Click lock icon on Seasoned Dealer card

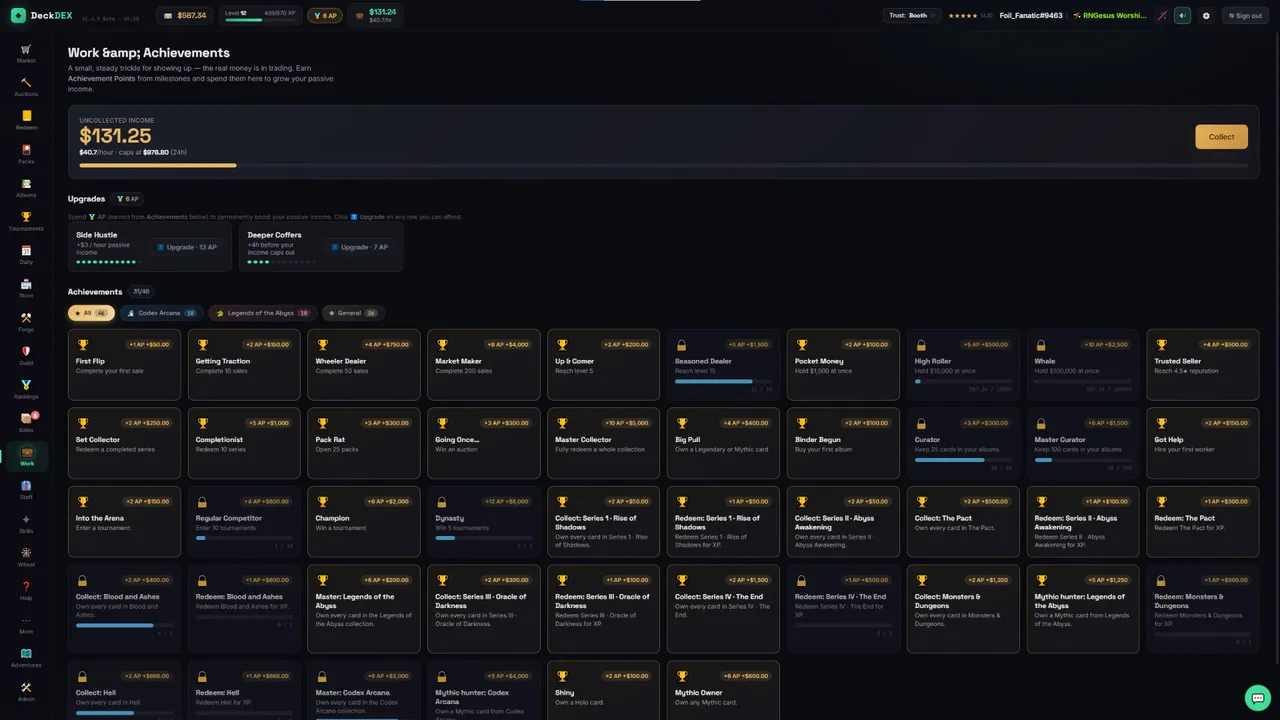click(x=682, y=344)
